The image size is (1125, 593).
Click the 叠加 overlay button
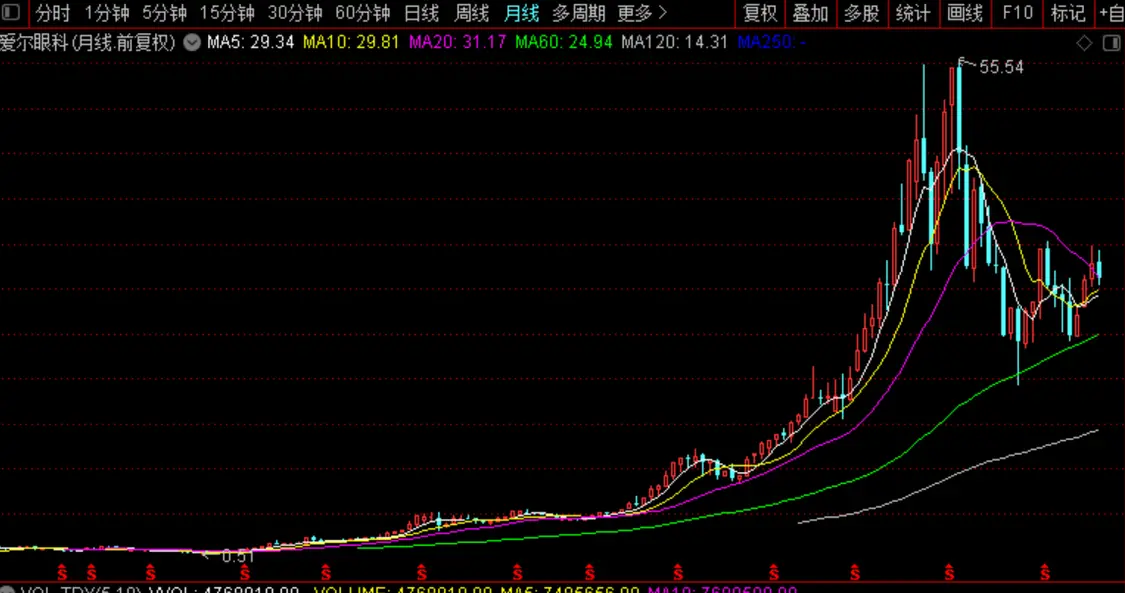(x=810, y=13)
